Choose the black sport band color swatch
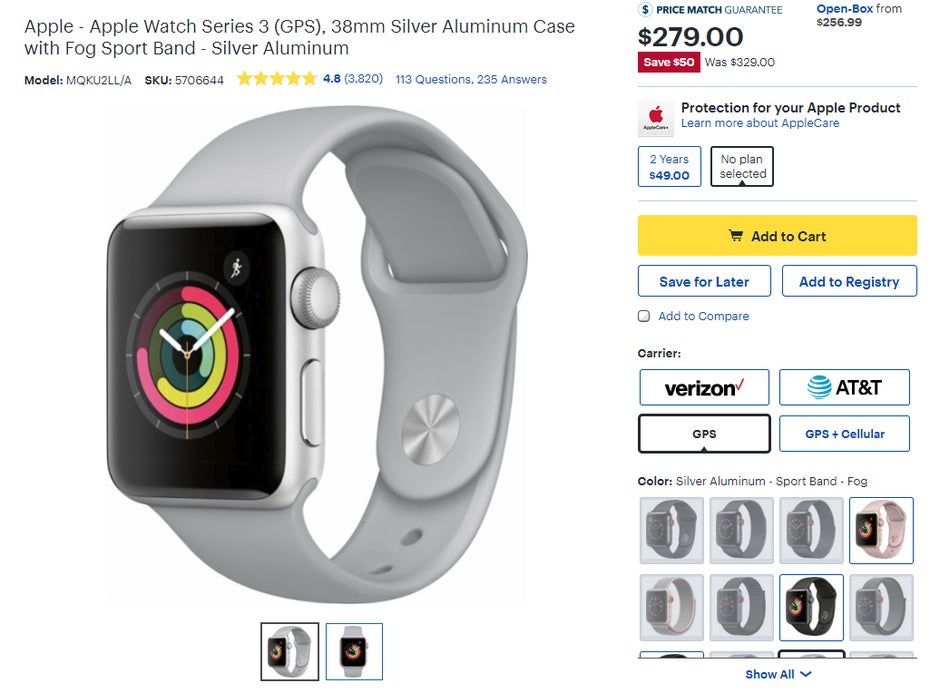 click(x=811, y=607)
